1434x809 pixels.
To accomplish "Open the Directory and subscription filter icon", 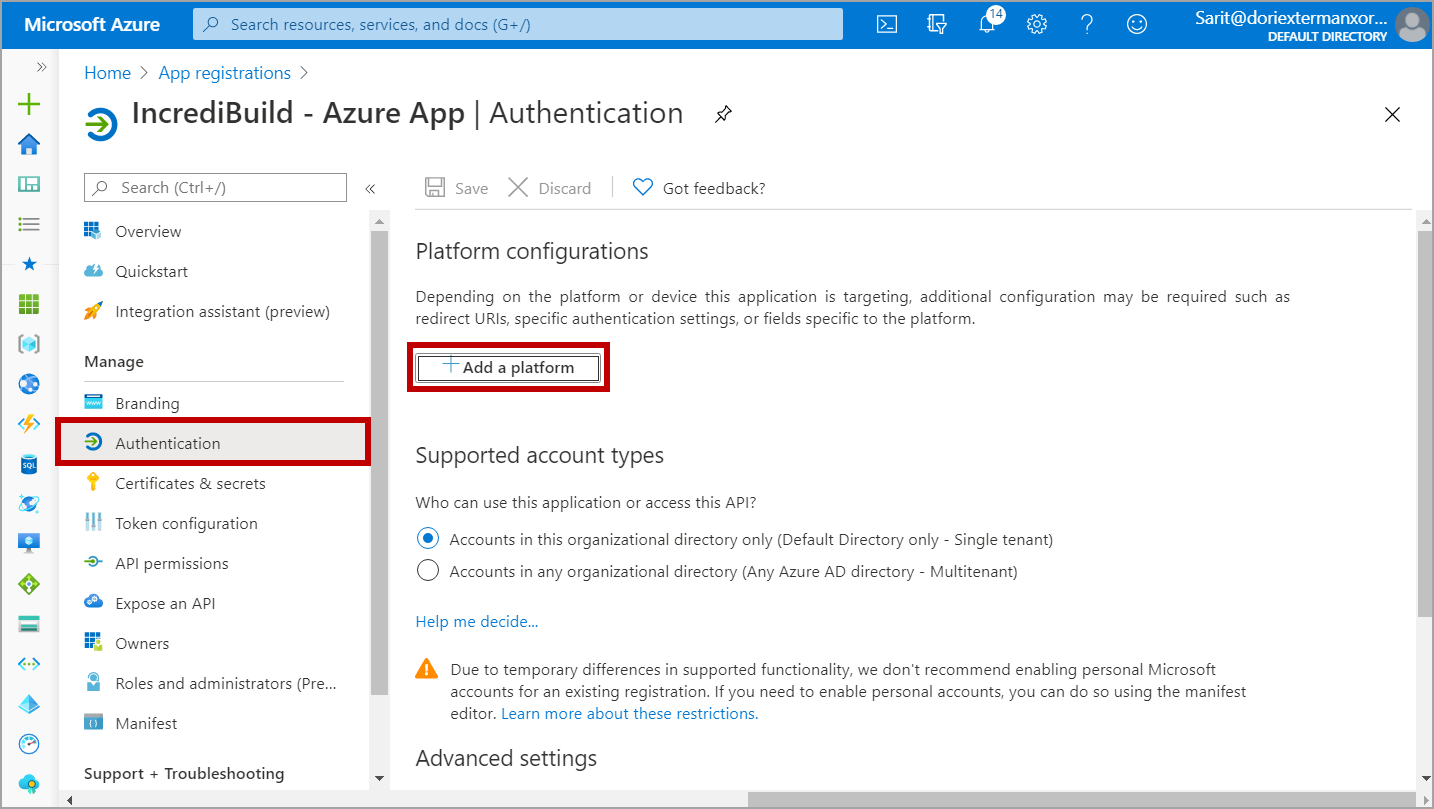I will click(x=937, y=24).
